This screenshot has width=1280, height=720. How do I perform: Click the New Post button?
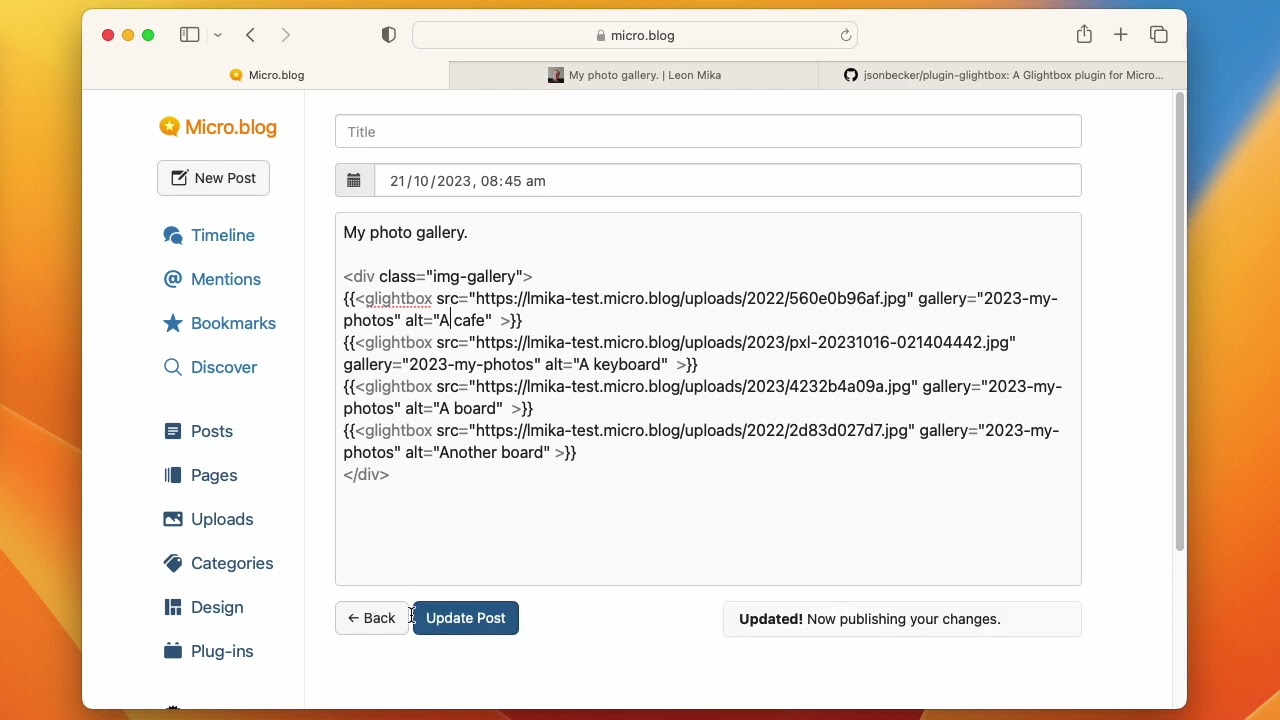(213, 178)
